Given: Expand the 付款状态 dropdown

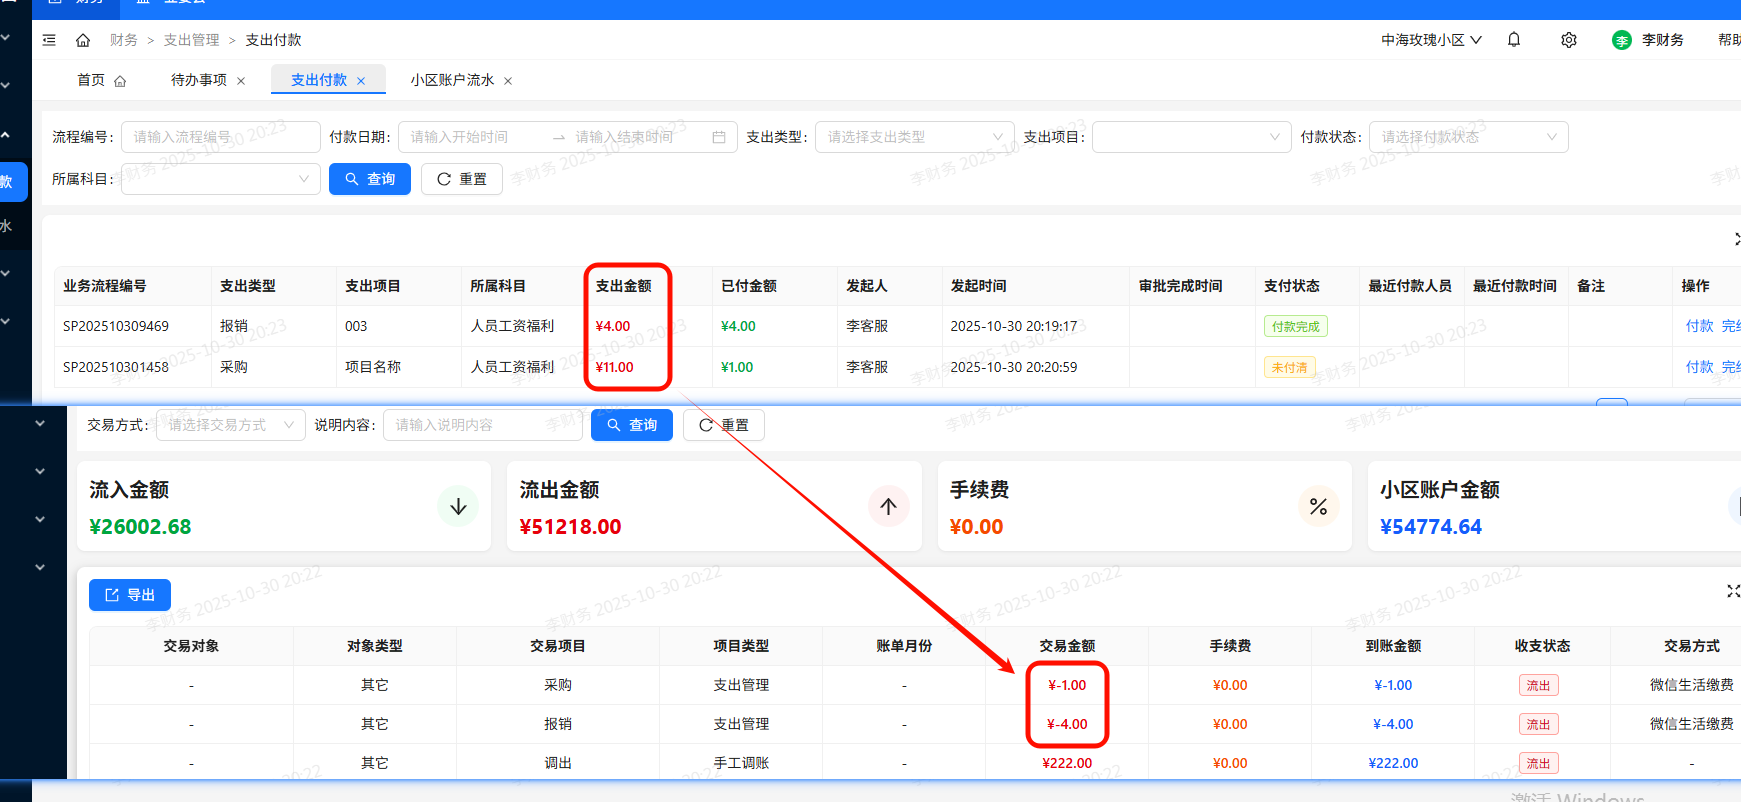Looking at the screenshot, I should (1467, 137).
